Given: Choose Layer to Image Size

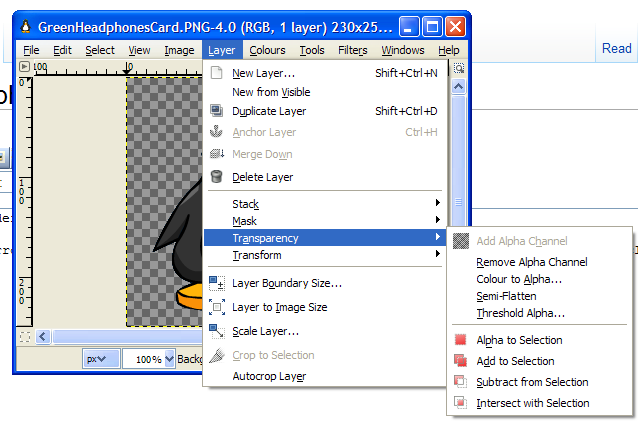Looking at the screenshot, I should (x=325, y=307).
